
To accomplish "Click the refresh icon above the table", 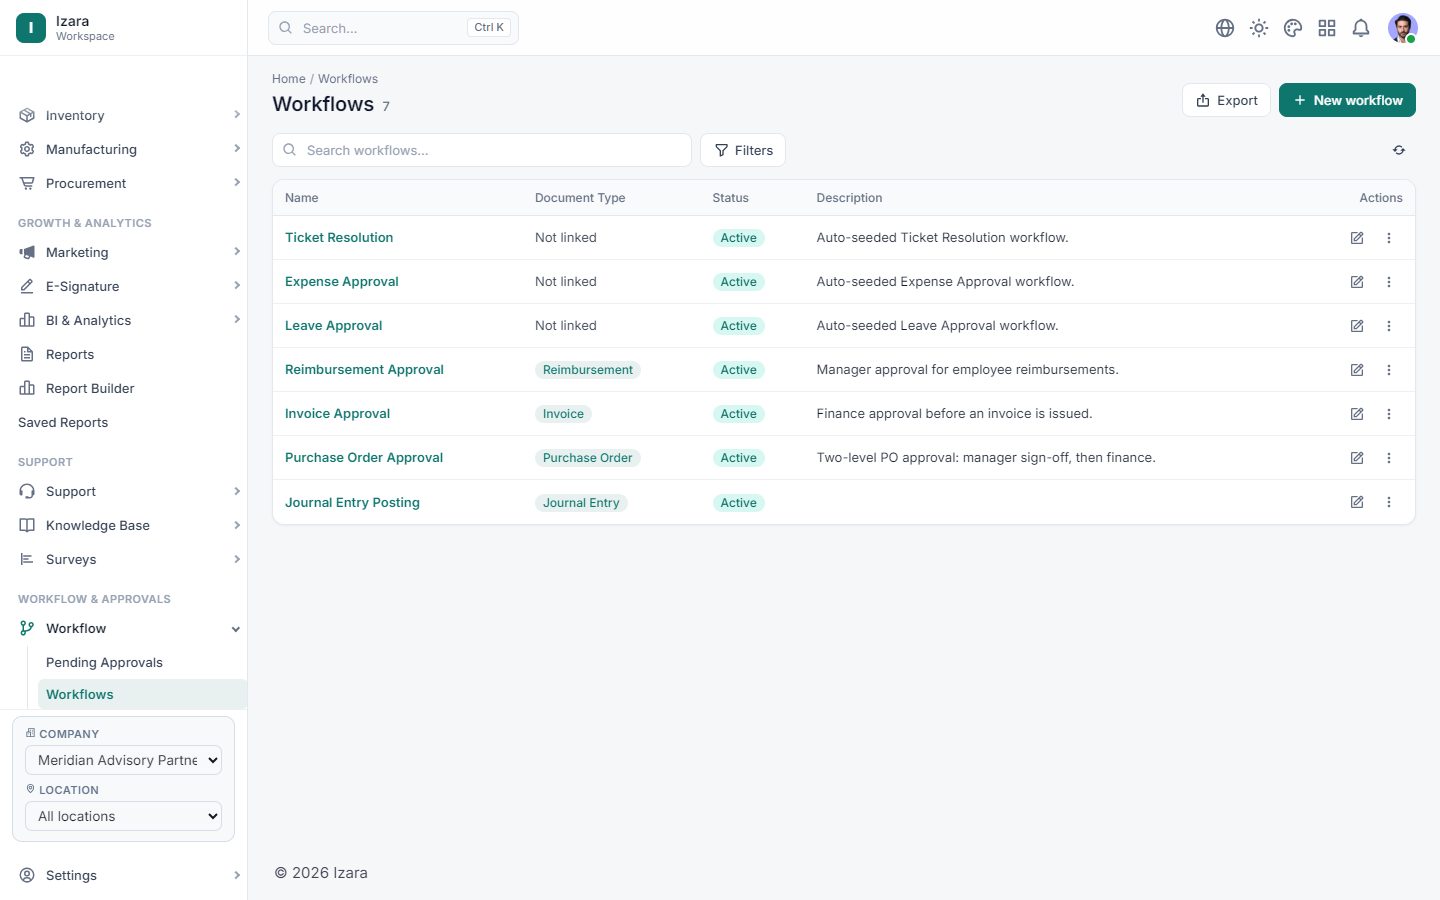I will (1399, 150).
